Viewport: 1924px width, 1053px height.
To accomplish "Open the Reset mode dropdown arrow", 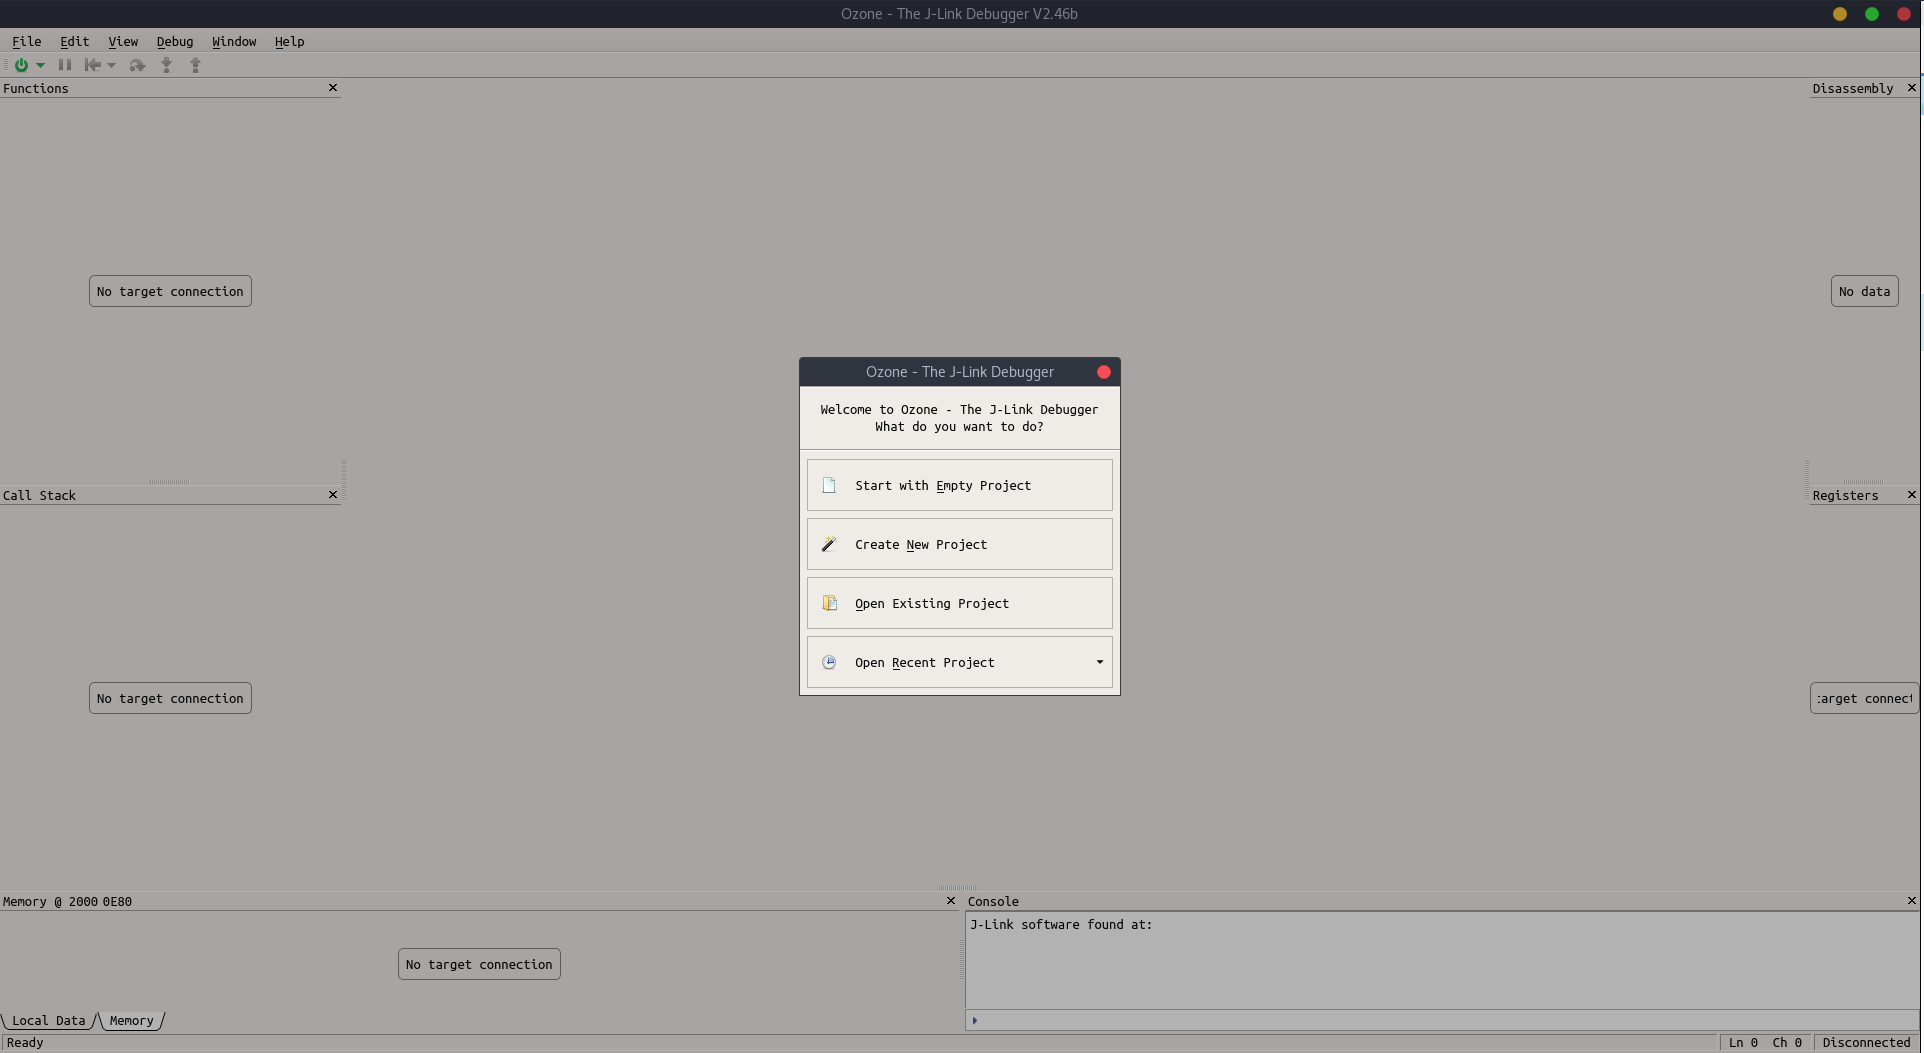I will pos(111,65).
